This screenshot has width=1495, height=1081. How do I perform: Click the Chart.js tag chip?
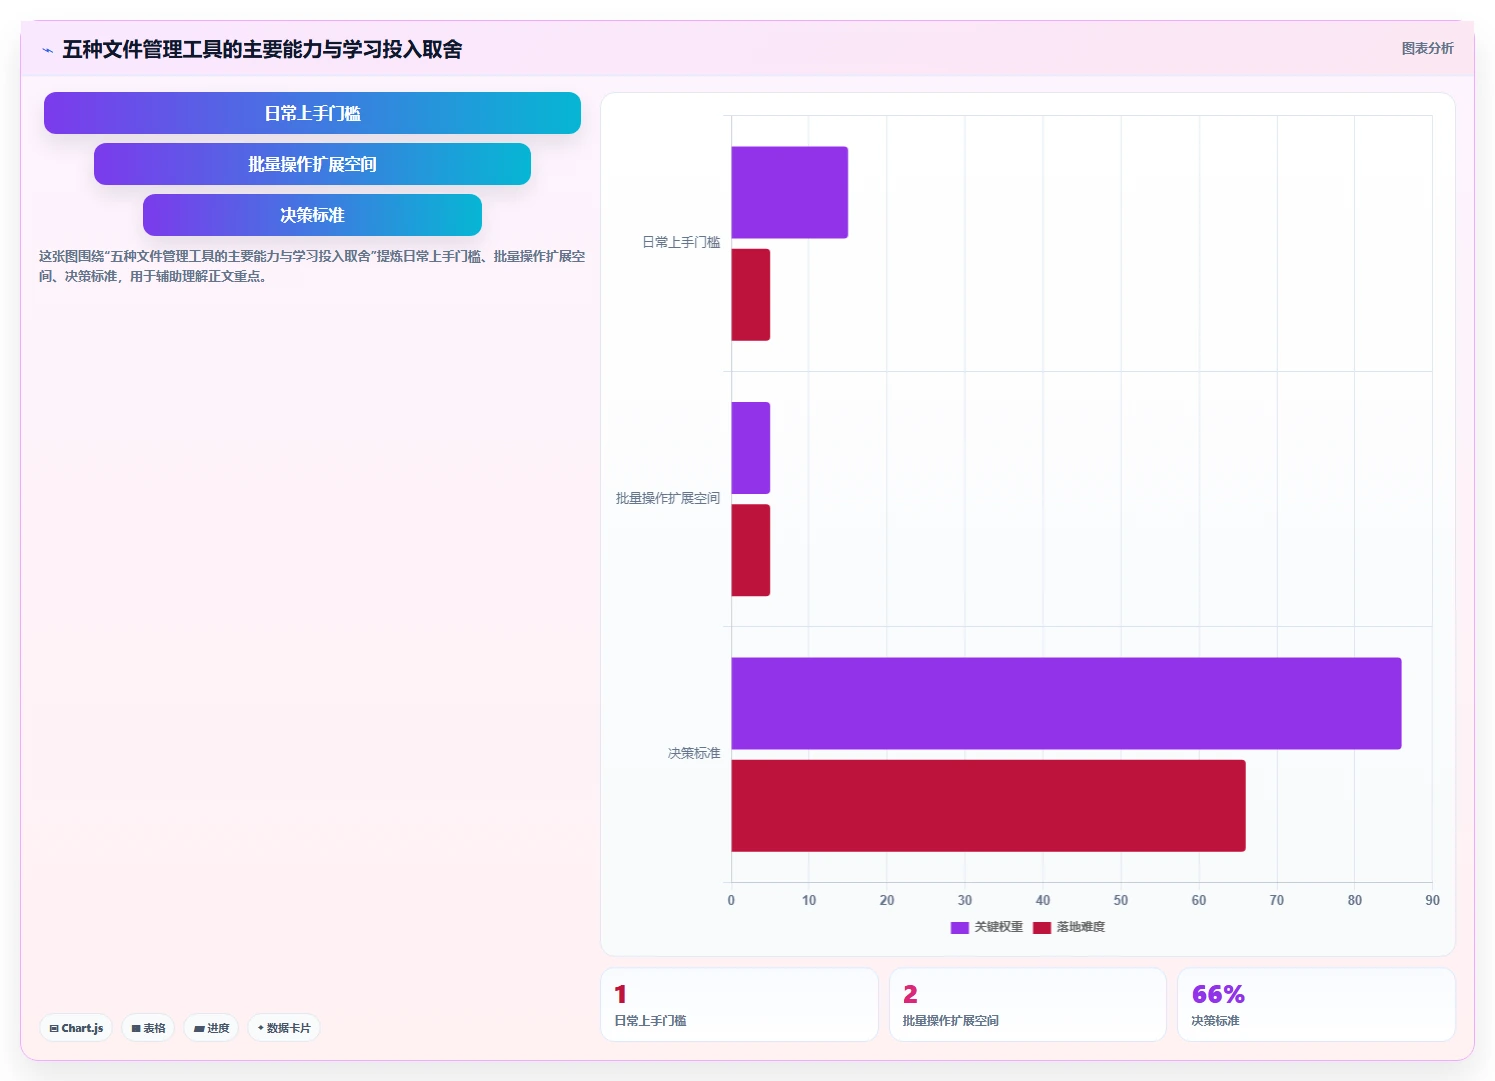point(76,1028)
